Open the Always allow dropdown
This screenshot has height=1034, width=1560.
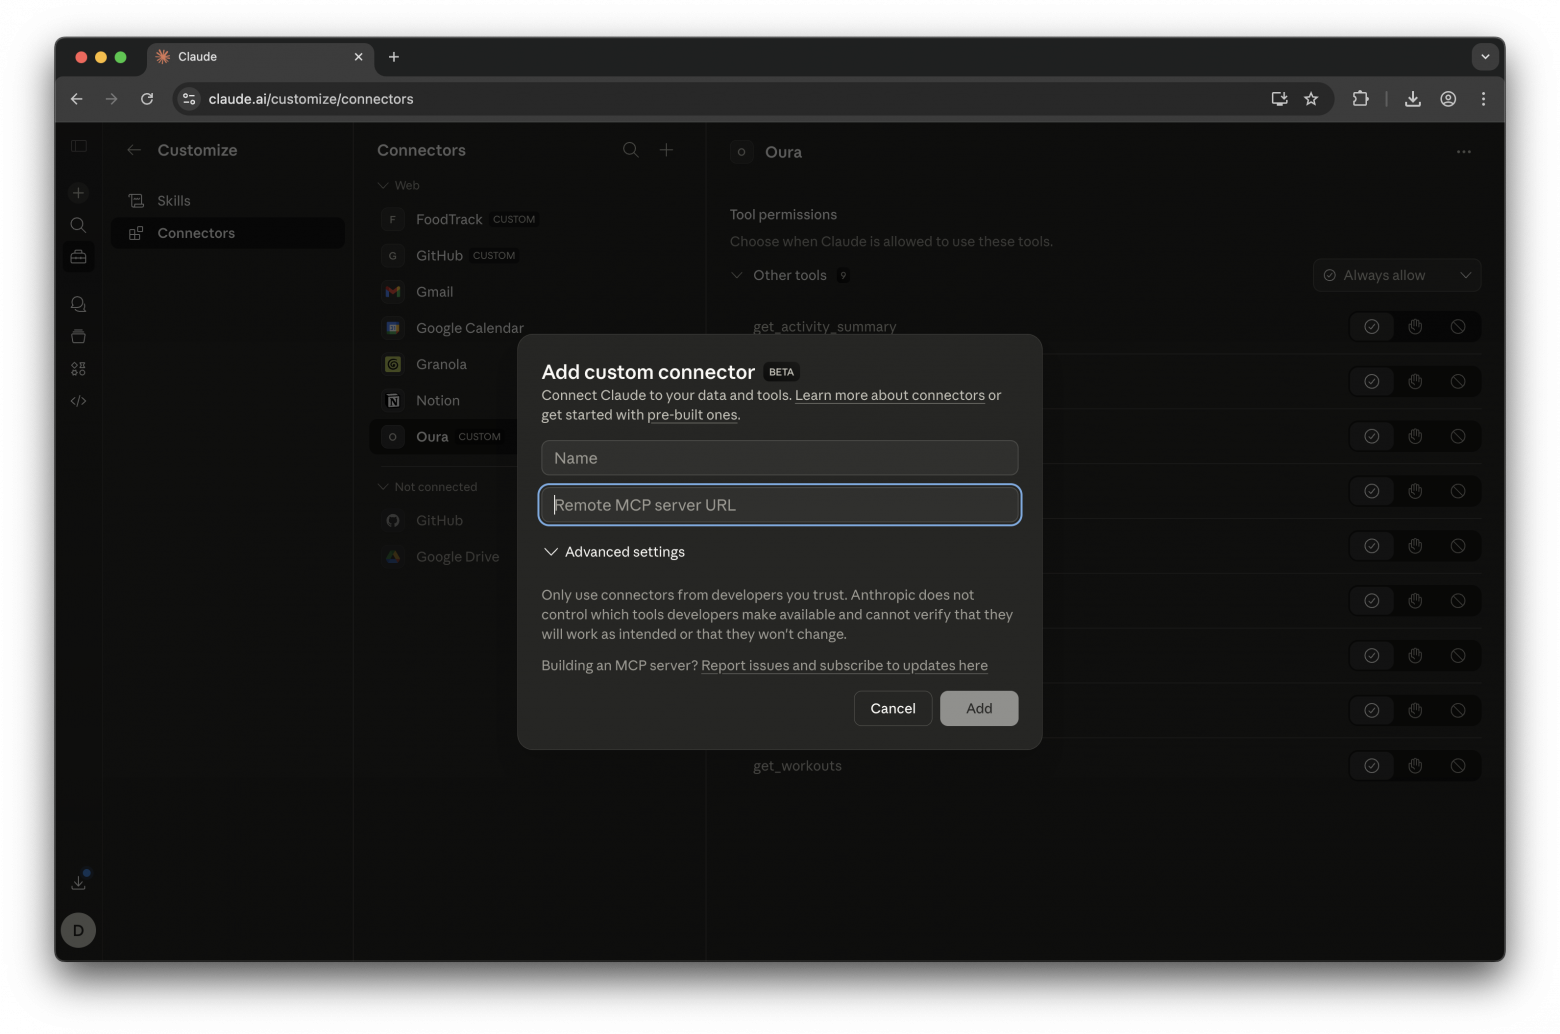(x=1396, y=275)
